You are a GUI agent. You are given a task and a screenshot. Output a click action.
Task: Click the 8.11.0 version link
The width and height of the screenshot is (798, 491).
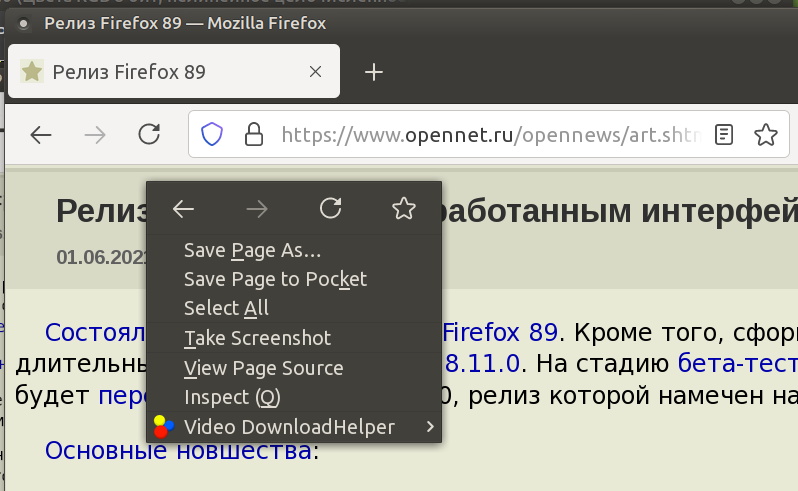tap(482, 364)
